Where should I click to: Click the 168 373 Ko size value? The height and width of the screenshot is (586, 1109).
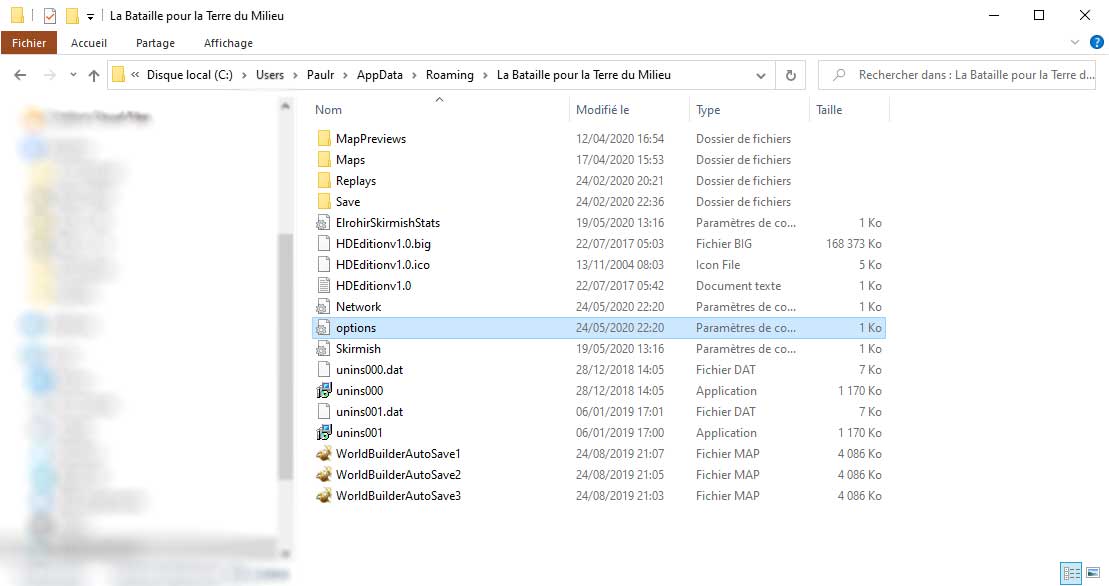[x=854, y=244]
